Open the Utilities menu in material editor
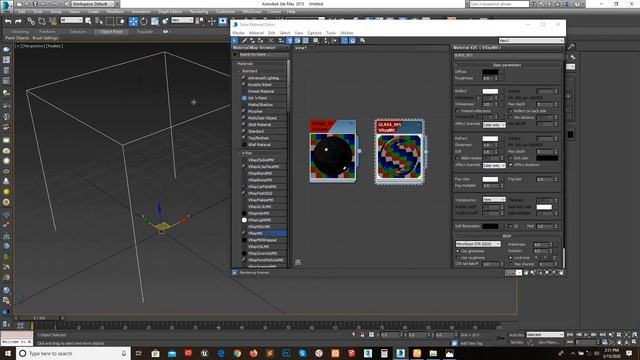The width and height of the screenshot is (640, 360). point(347,33)
